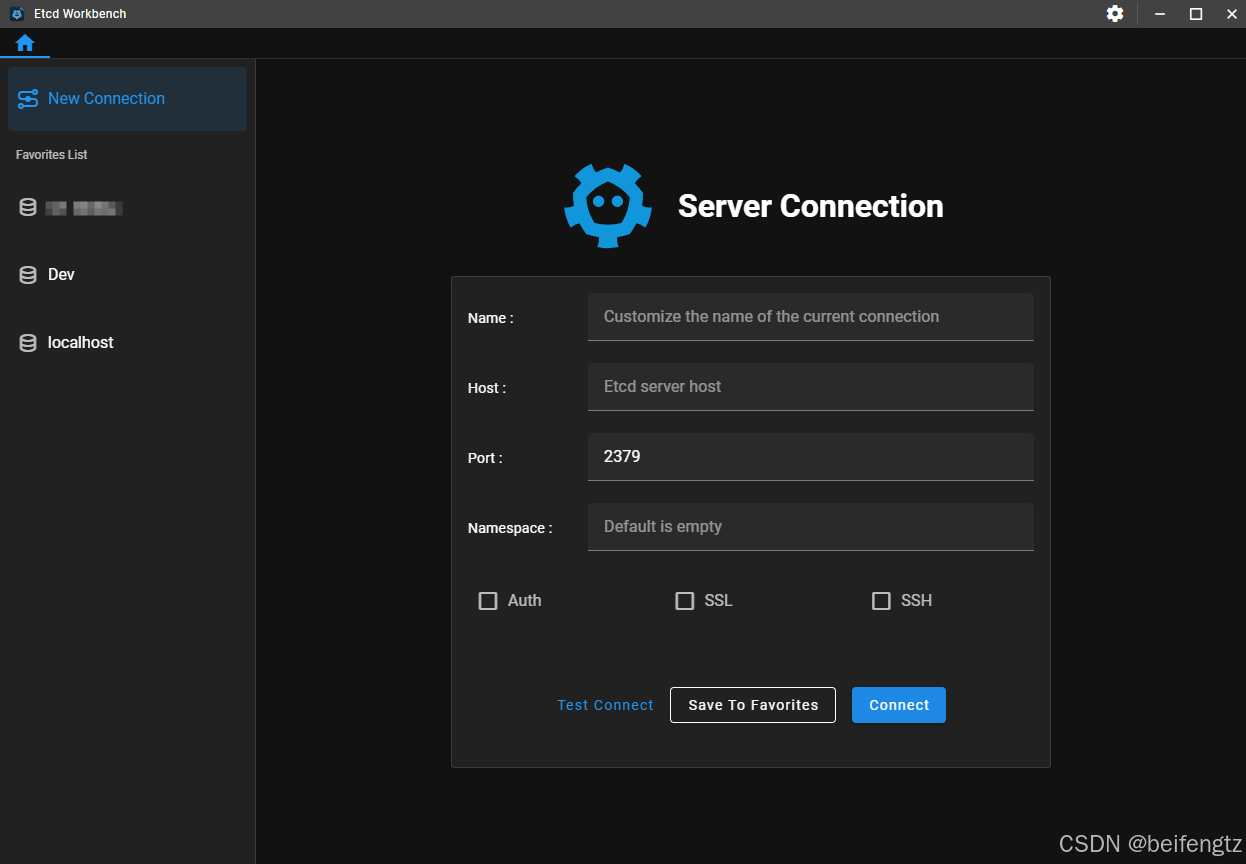Click the Etcd Workbench app icon in title bar
The width and height of the screenshot is (1246, 864).
pyautogui.click(x=17, y=14)
